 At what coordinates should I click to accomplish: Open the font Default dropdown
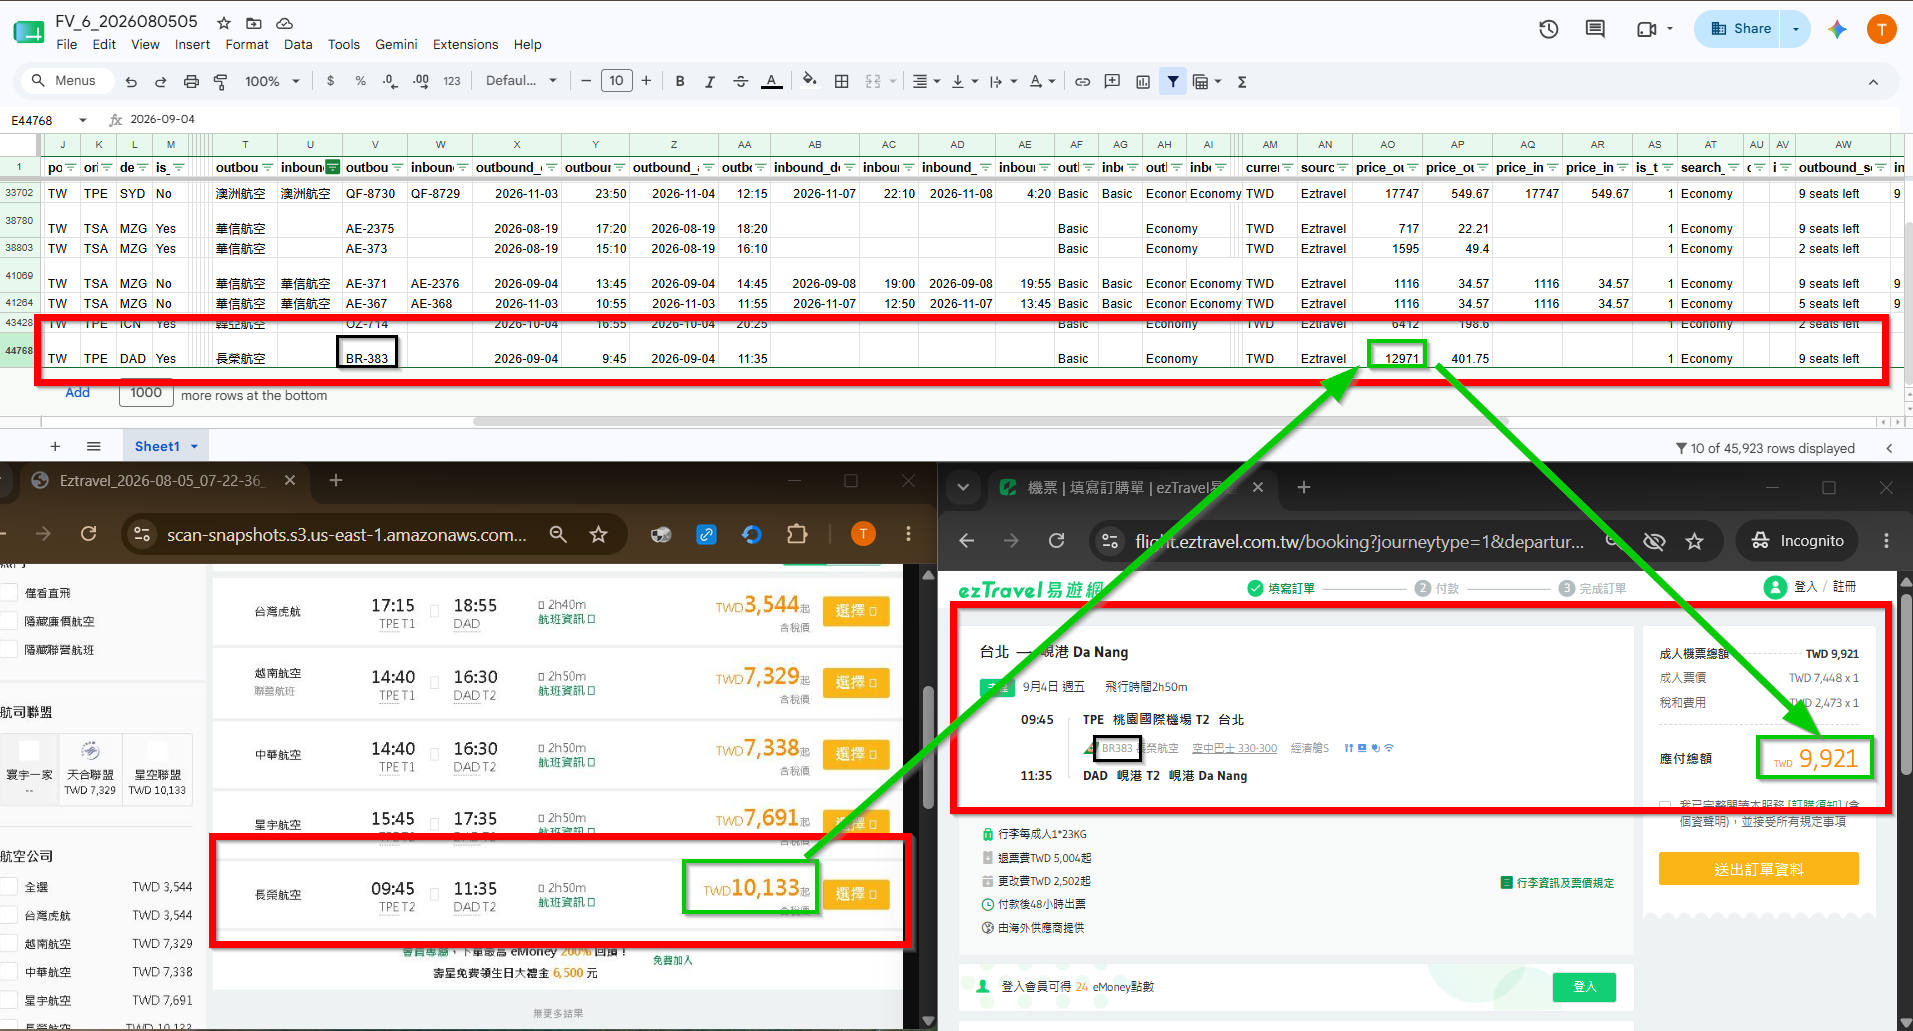tap(521, 81)
